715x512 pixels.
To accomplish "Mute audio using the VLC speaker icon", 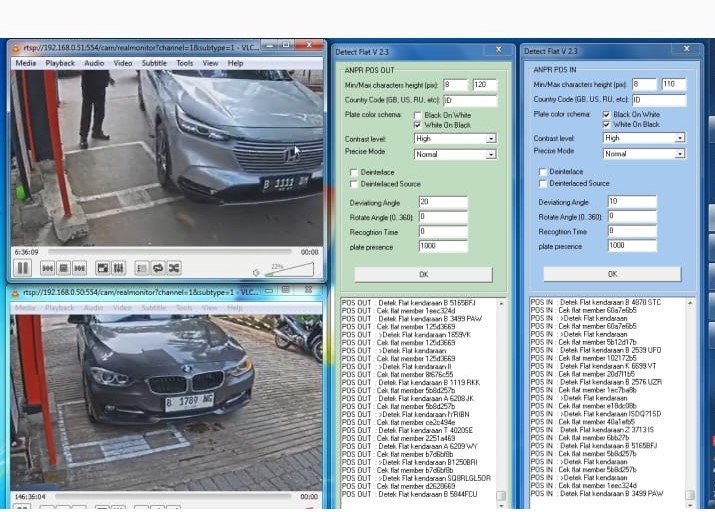I will click(x=257, y=271).
